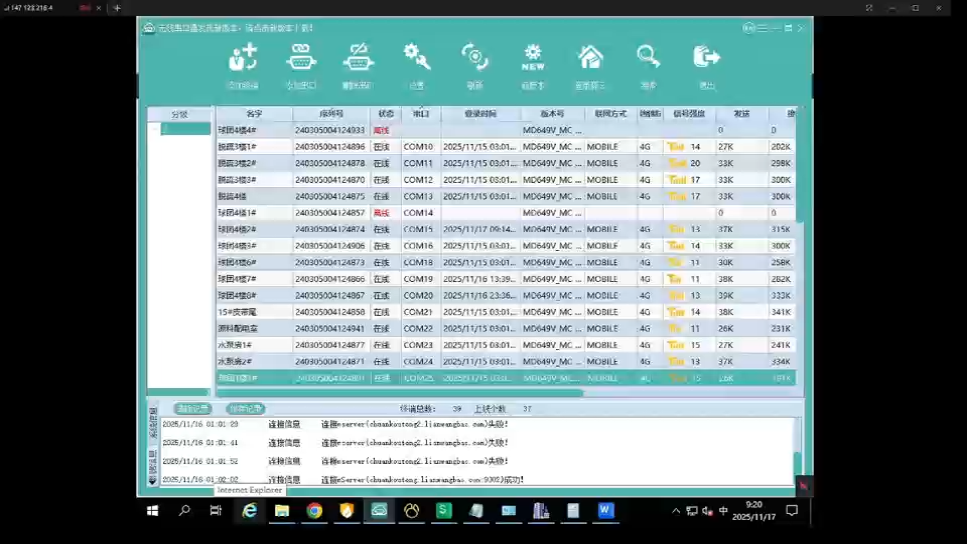Click the 中 input method indicator
Image resolution: width=967 pixels, height=544 pixels.
coord(723,511)
